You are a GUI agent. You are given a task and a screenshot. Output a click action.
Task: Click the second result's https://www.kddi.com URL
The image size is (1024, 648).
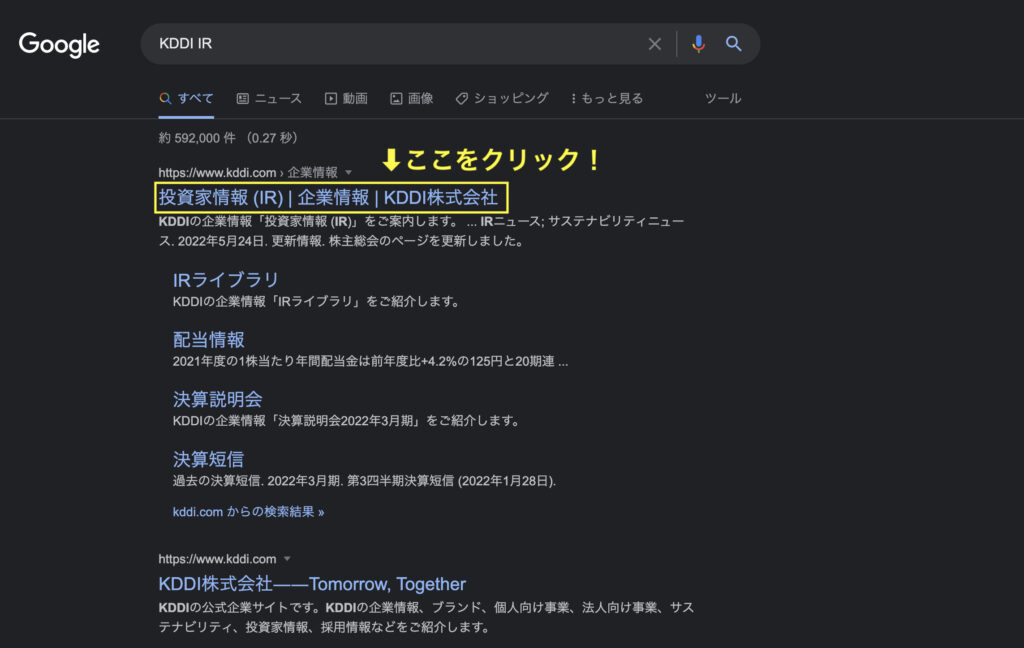(217, 559)
